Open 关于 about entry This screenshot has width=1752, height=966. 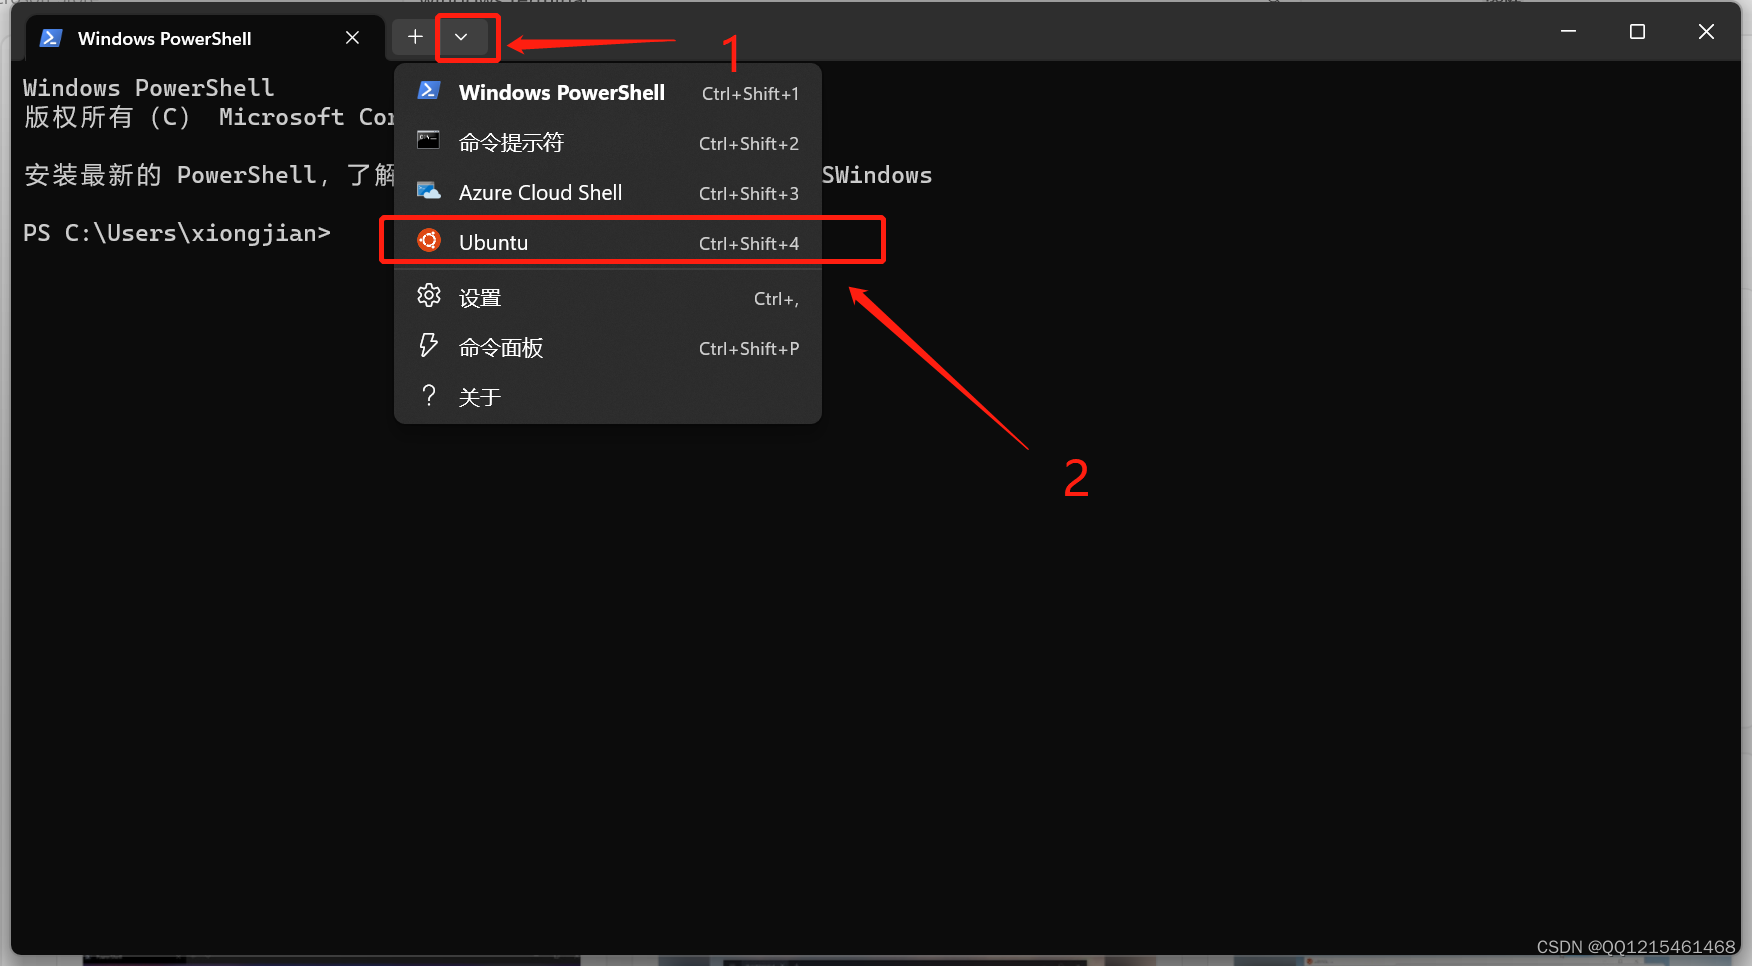click(x=608, y=398)
